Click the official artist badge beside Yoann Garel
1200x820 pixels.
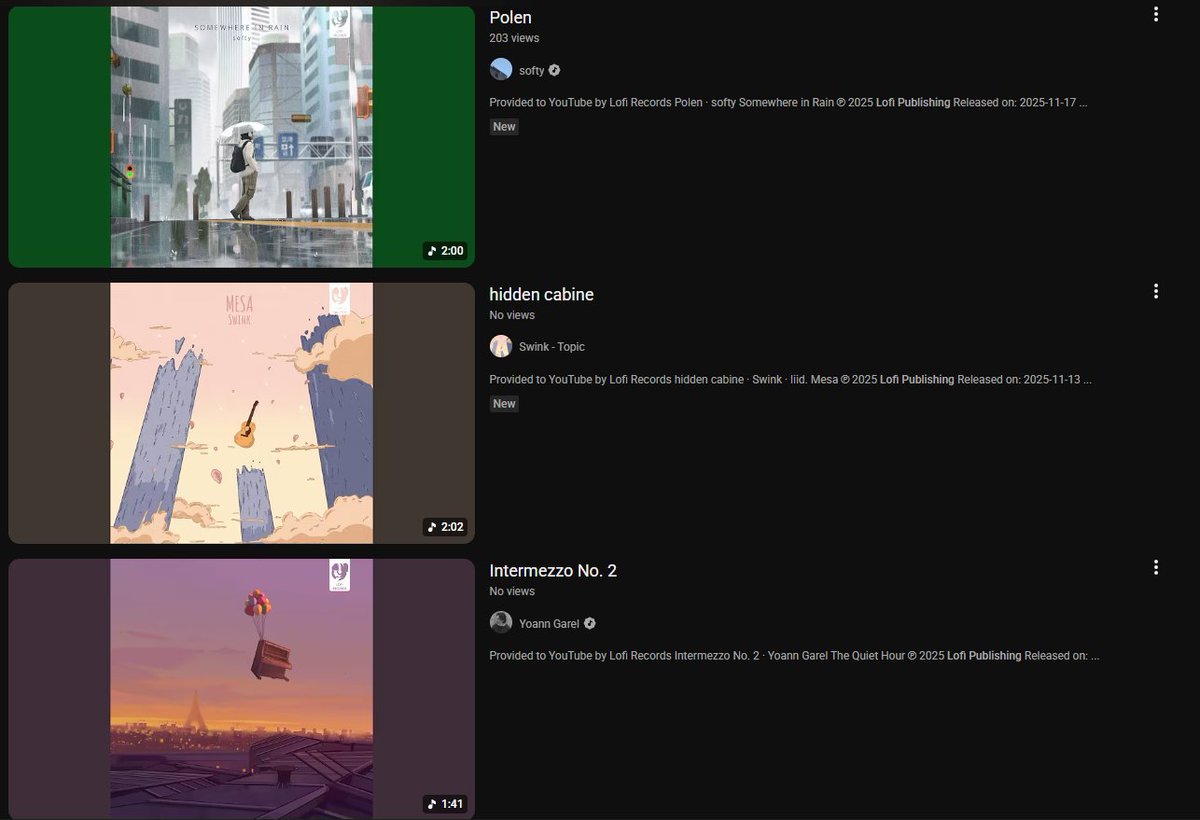pos(590,623)
